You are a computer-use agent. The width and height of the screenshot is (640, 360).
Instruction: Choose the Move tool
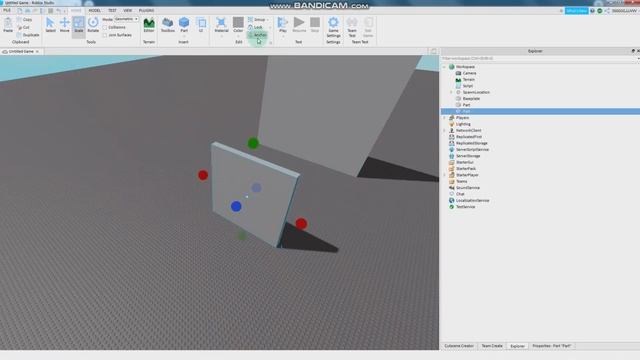pos(64,25)
